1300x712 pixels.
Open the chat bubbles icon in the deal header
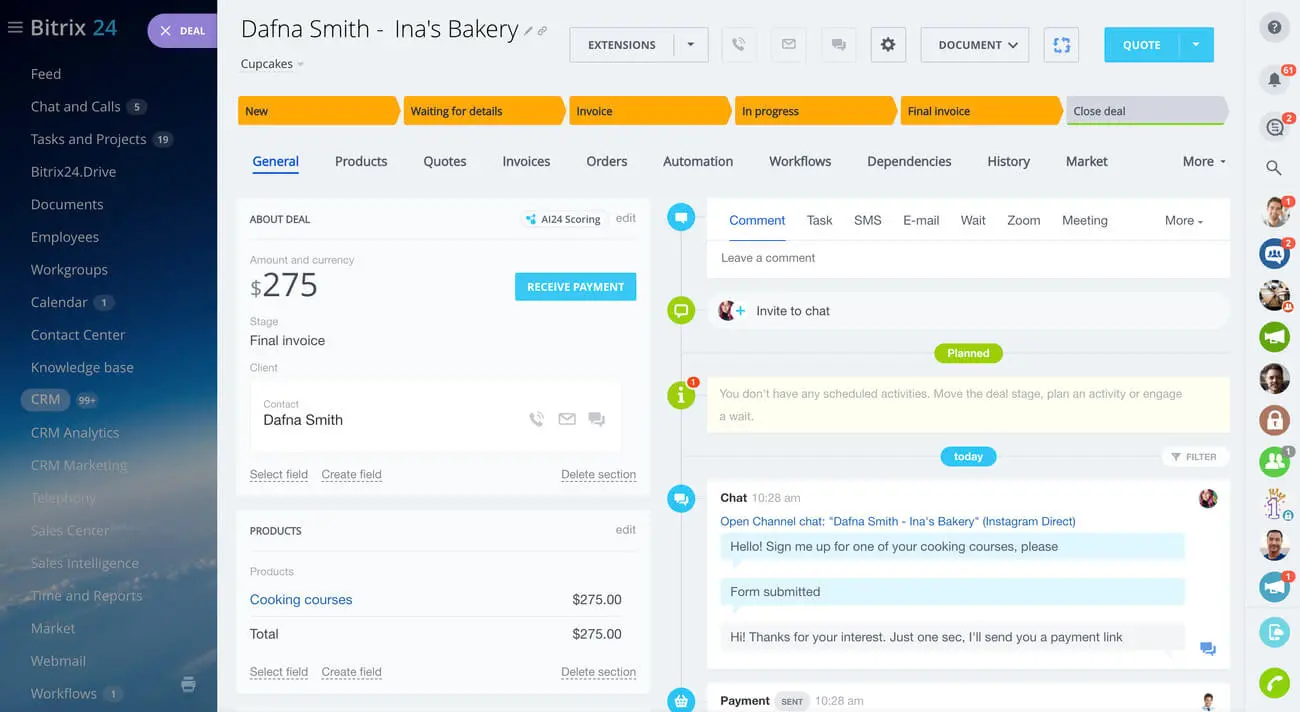tap(839, 45)
